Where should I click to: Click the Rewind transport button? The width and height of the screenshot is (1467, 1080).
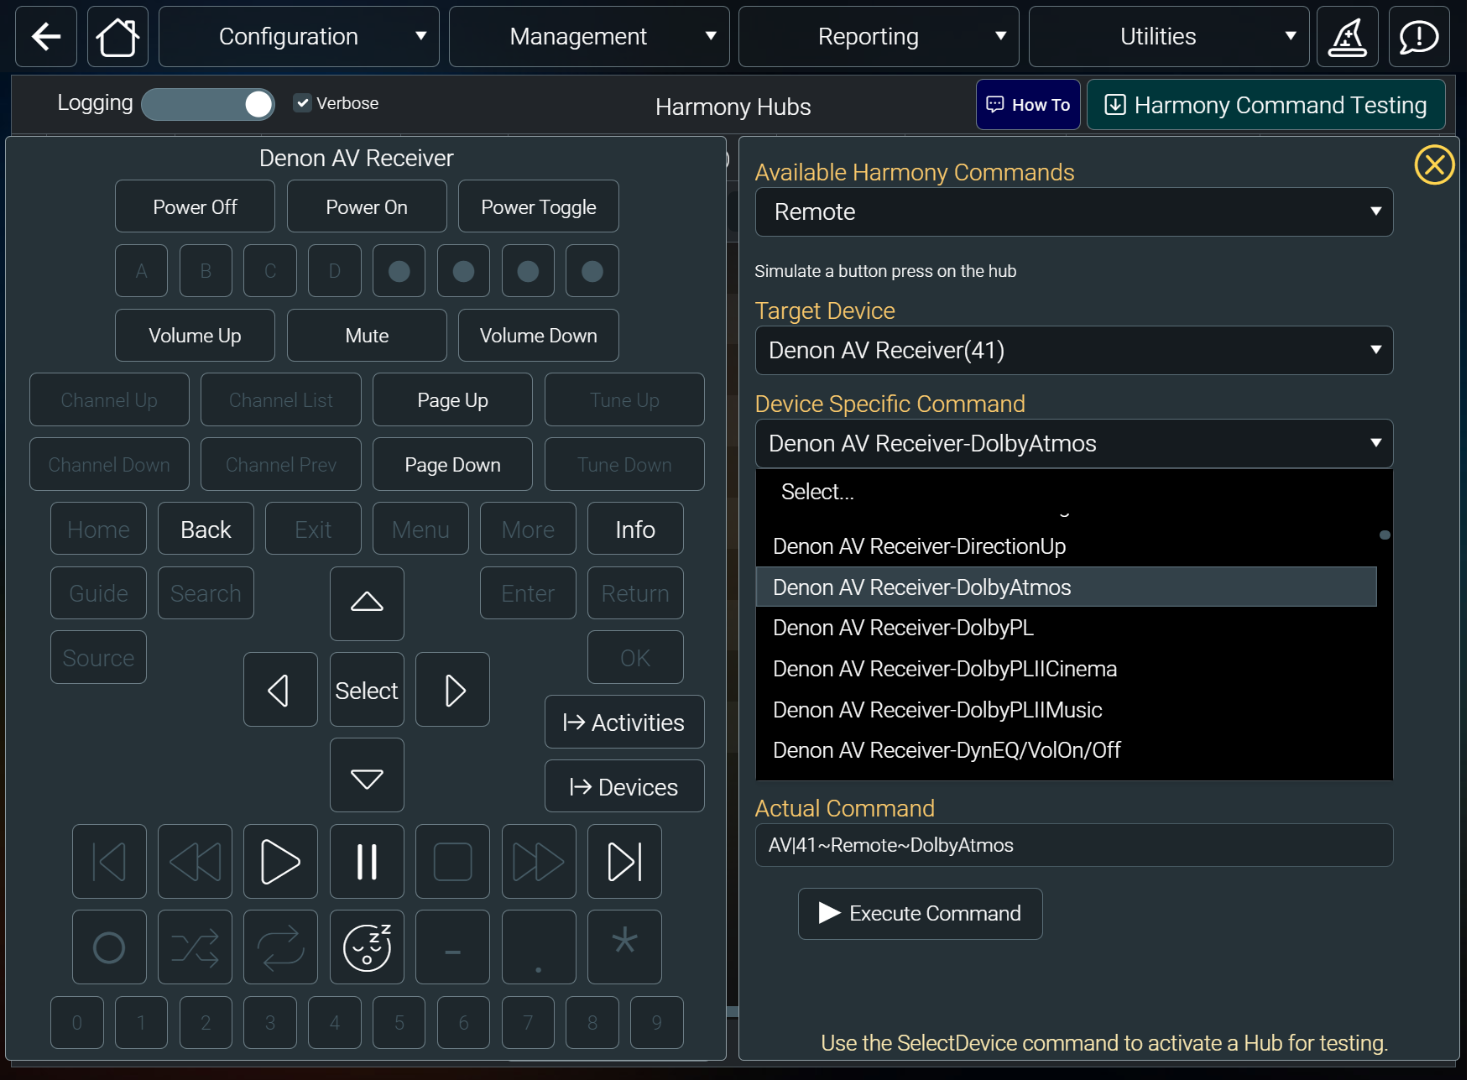pos(195,862)
